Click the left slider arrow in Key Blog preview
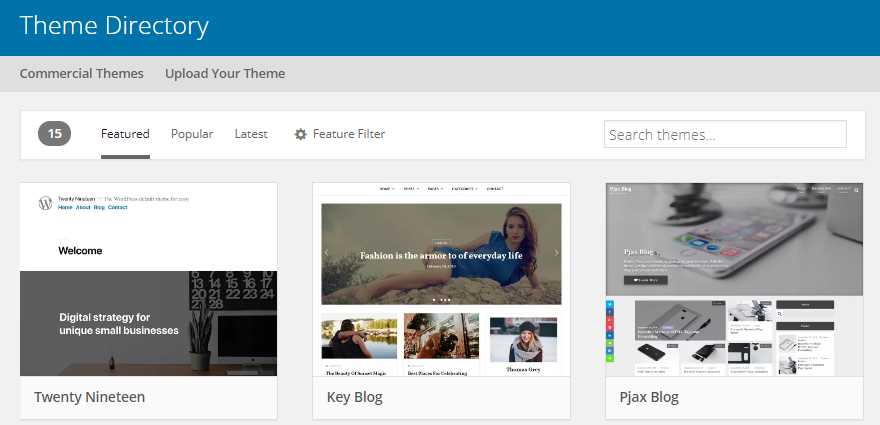Image resolution: width=880 pixels, height=425 pixels. 326,253
